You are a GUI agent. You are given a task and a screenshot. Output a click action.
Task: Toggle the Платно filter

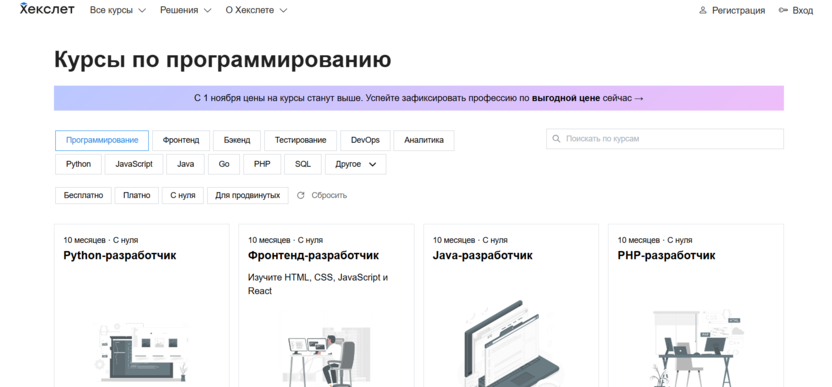tap(137, 195)
